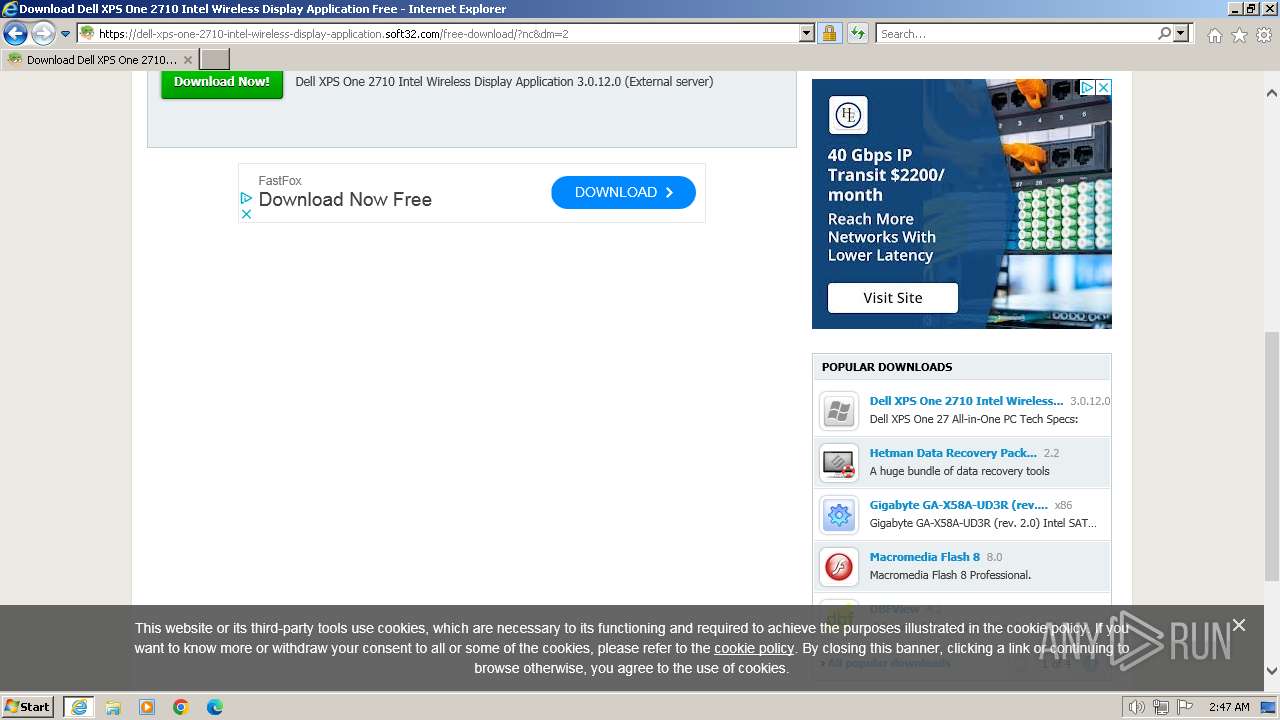Click the green Download Now! button
The width and height of the screenshot is (1280, 720).
pyautogui.click(x=222, y=82)
